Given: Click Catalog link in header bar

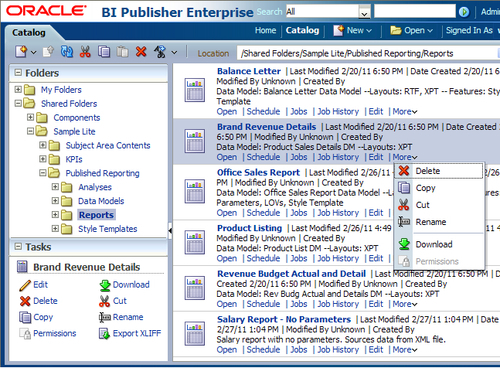Looking at the screenshot, I should tap(302, 31).
